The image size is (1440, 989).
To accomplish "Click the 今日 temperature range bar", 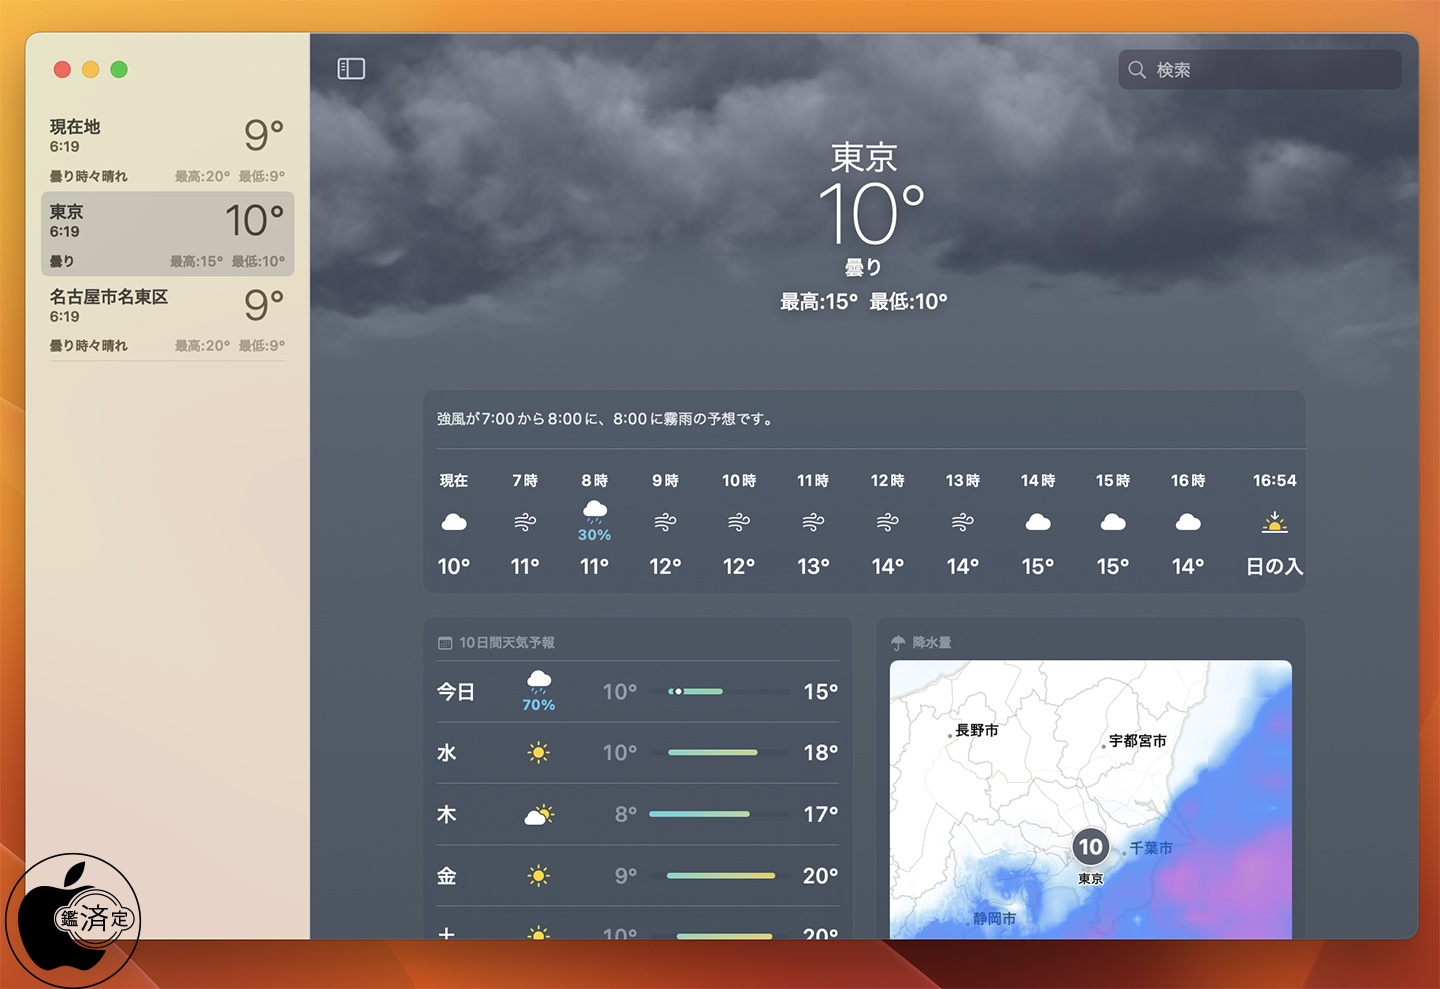I will 720,692.
